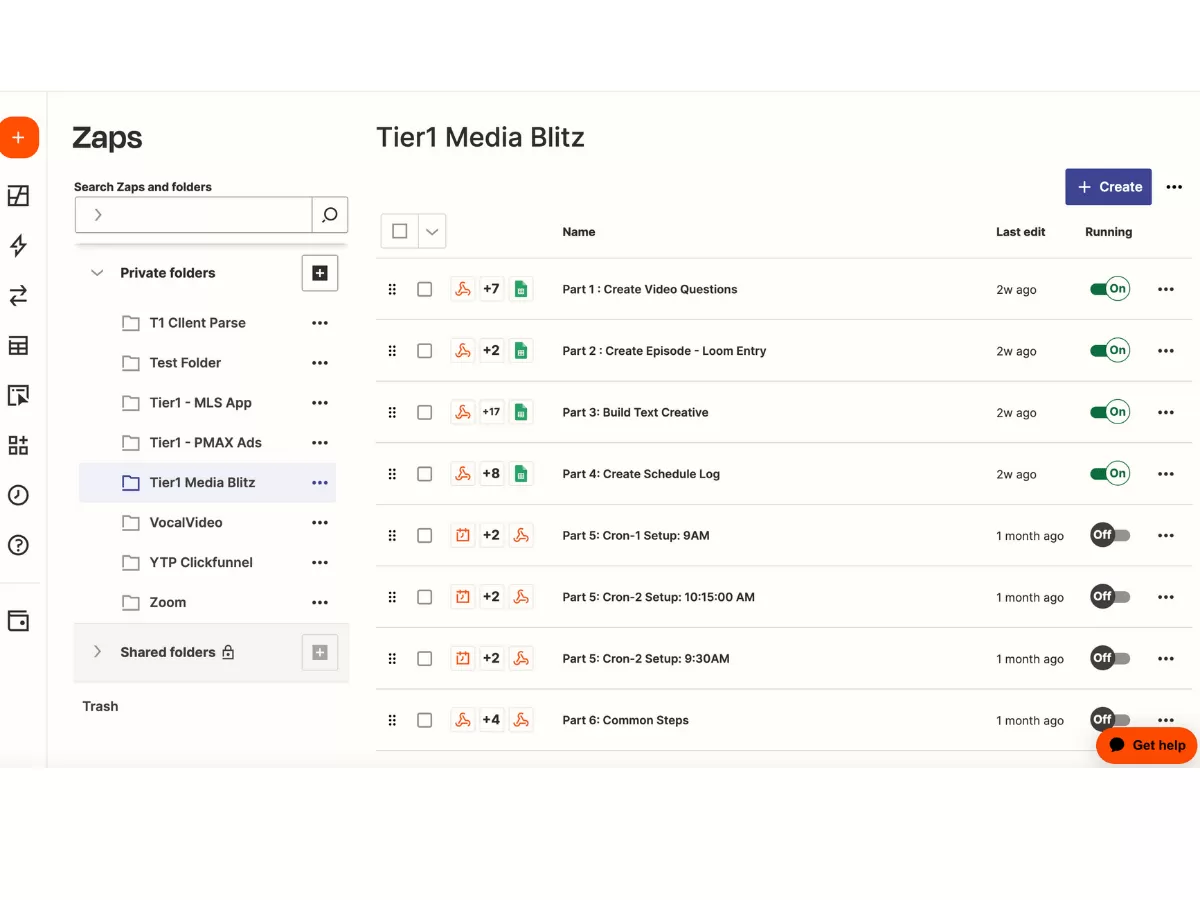
Task: Click drag handle for Part 6: Common Steps
Action: tap(392, 720)
